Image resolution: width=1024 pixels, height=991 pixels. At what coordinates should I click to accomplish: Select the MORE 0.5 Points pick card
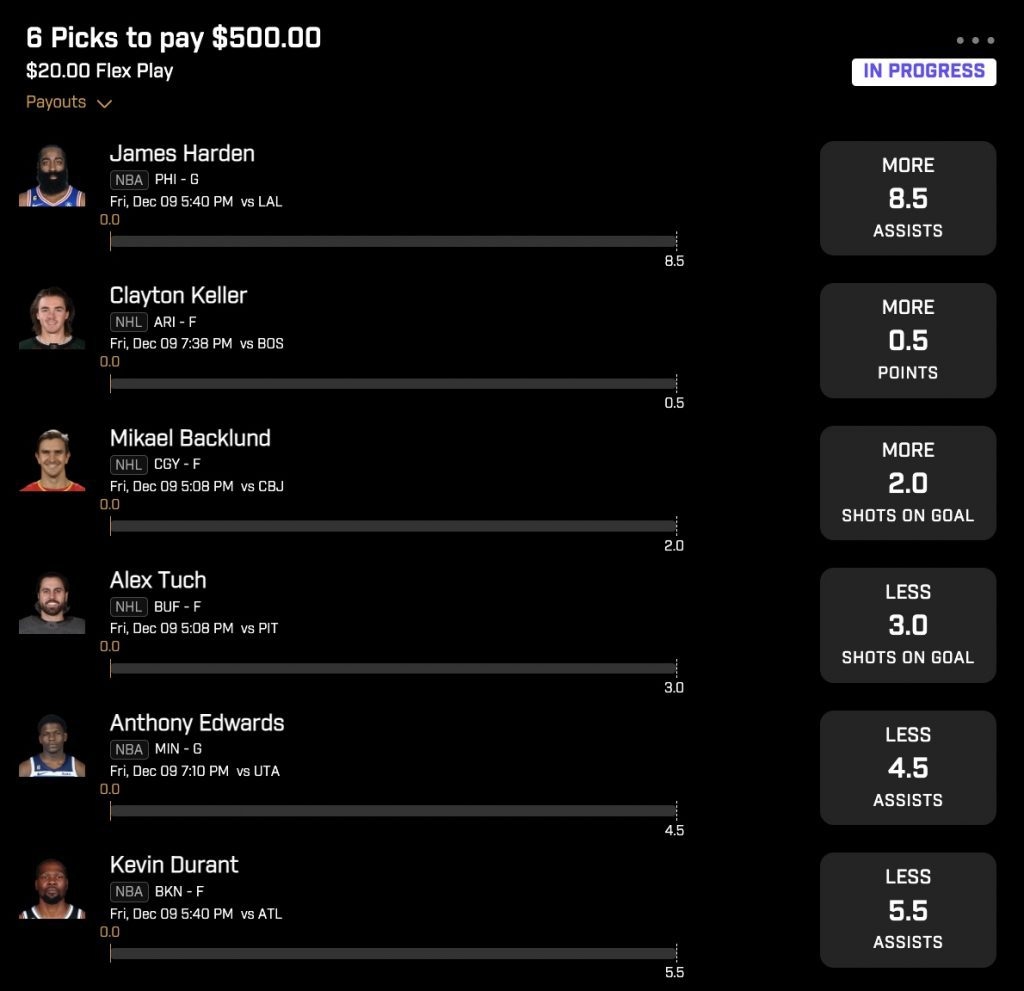[x=908, y=340]
